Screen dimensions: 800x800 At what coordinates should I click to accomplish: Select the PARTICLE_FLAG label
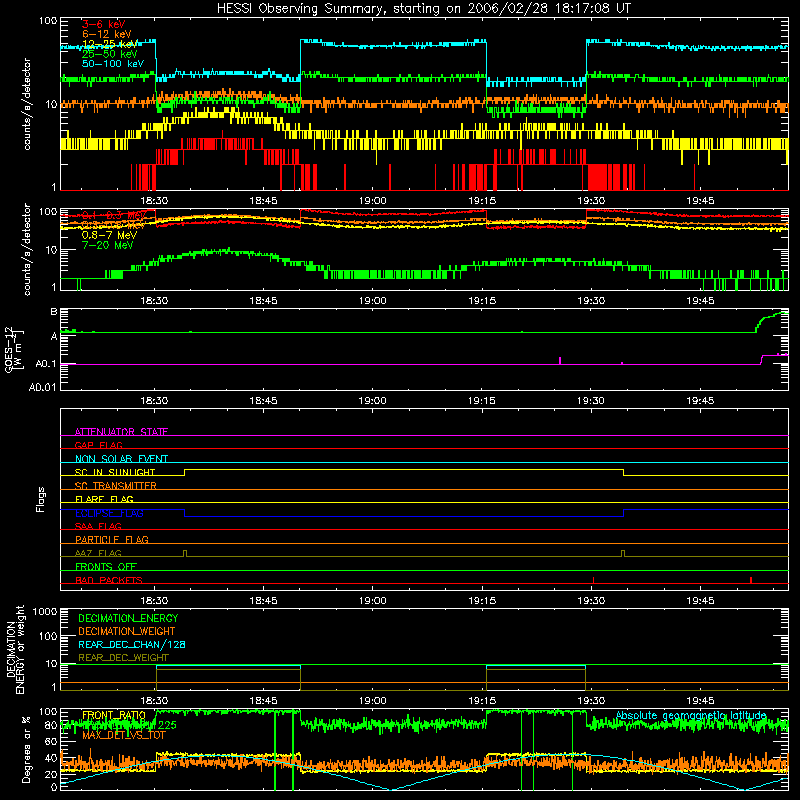tap(112, 539)
